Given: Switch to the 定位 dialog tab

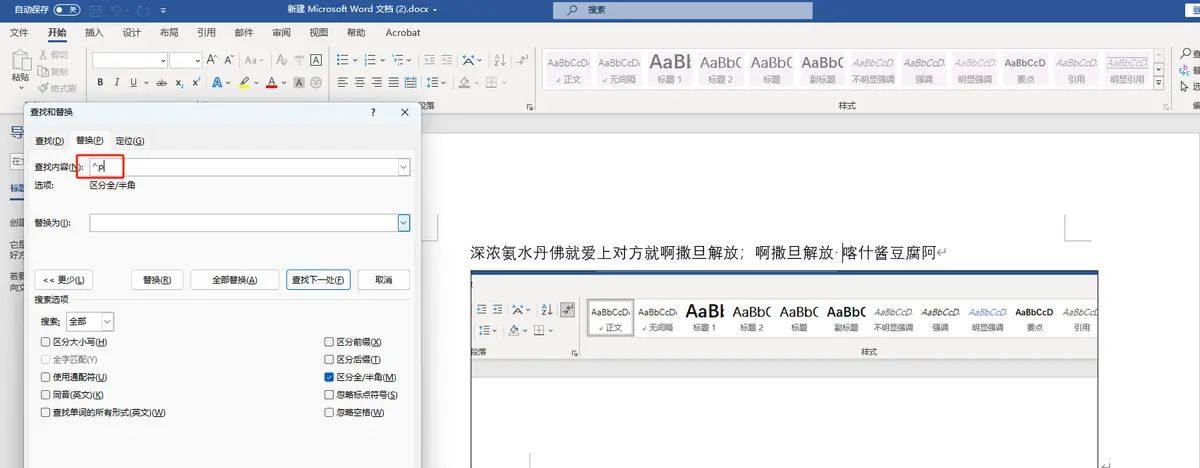Looking at the screenshot, I should 130,141.
